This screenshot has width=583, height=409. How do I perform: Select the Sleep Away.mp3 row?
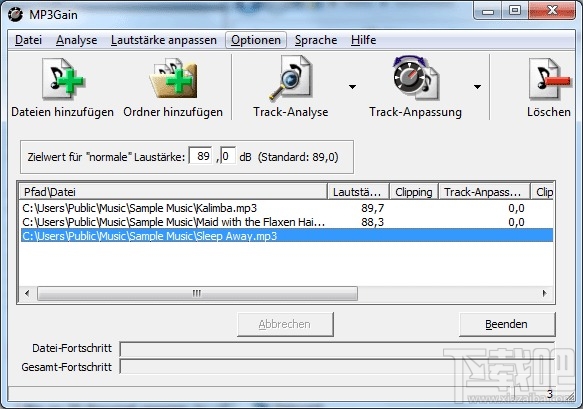coord(286,236)
